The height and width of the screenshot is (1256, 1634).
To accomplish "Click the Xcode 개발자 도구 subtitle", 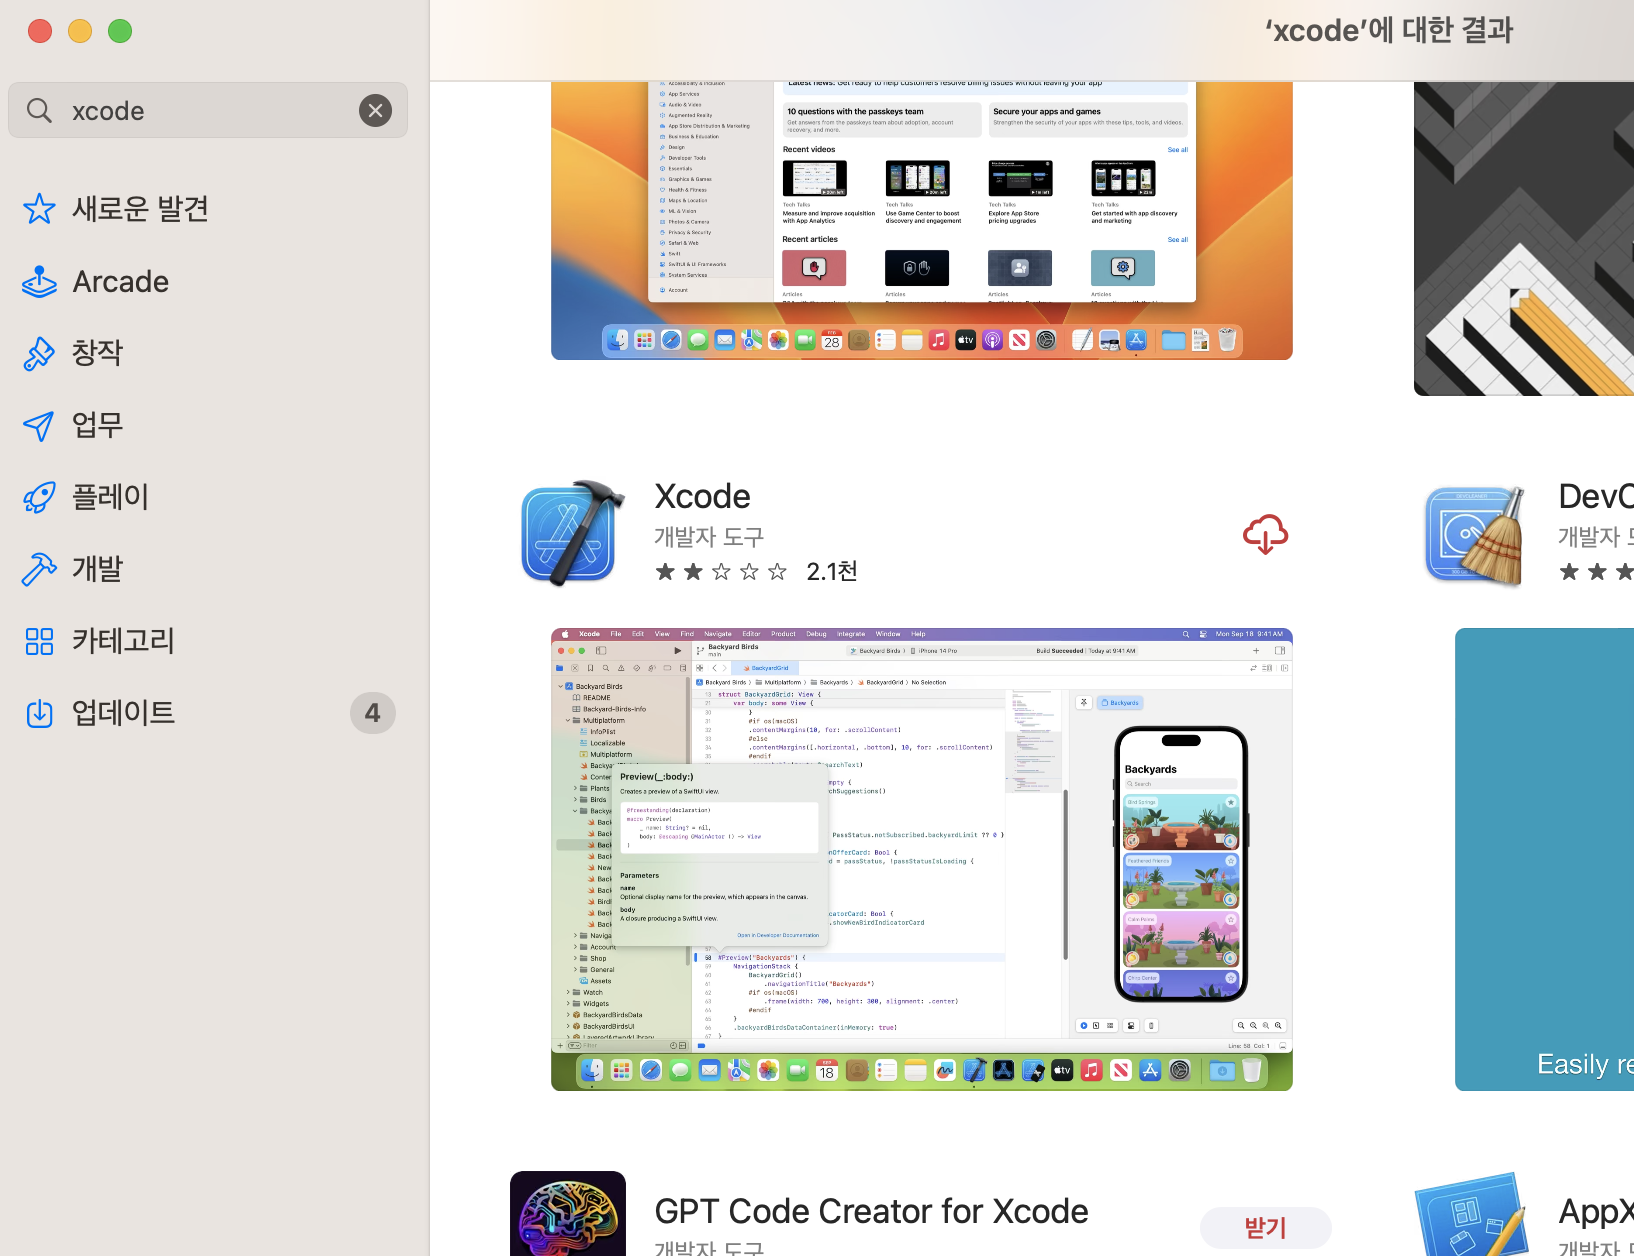I will (709, 537).
